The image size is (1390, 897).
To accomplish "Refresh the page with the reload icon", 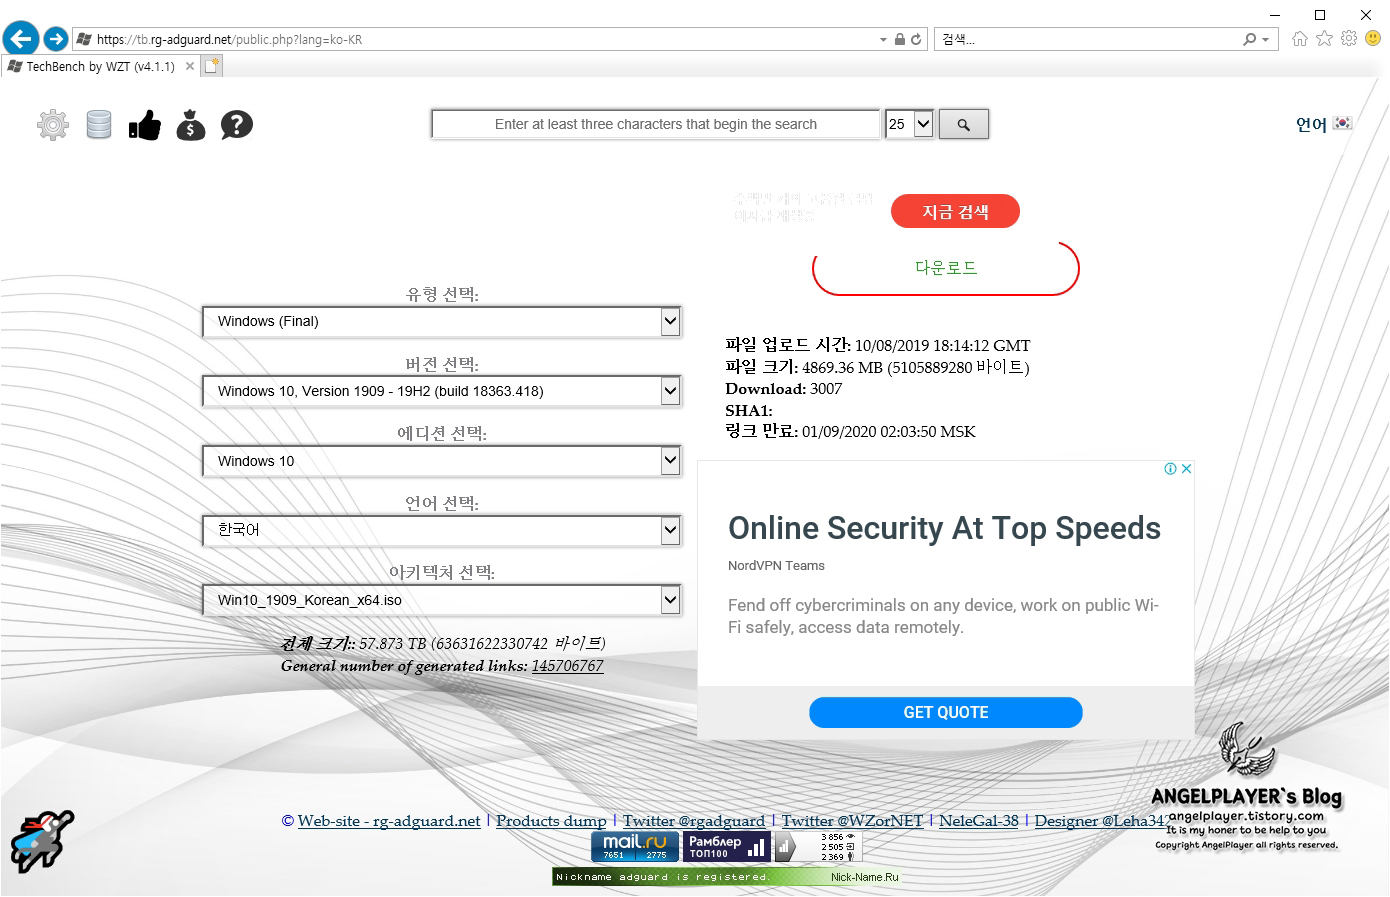I will pos(915,40).
